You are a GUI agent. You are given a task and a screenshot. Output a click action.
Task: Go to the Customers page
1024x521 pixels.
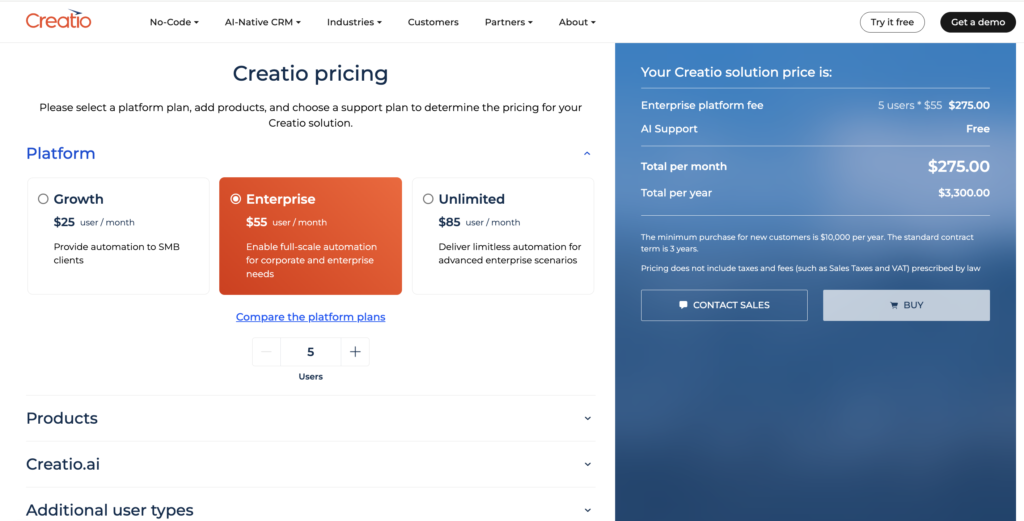point(433,22)
